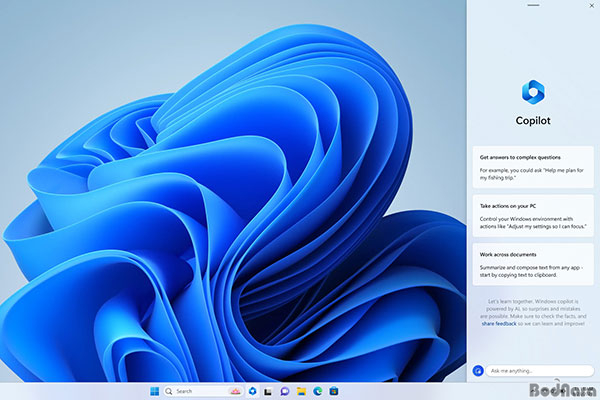The image size is (600, 400).
Task: Click the new topic button beside input
Action: click(x=478, y=371)
